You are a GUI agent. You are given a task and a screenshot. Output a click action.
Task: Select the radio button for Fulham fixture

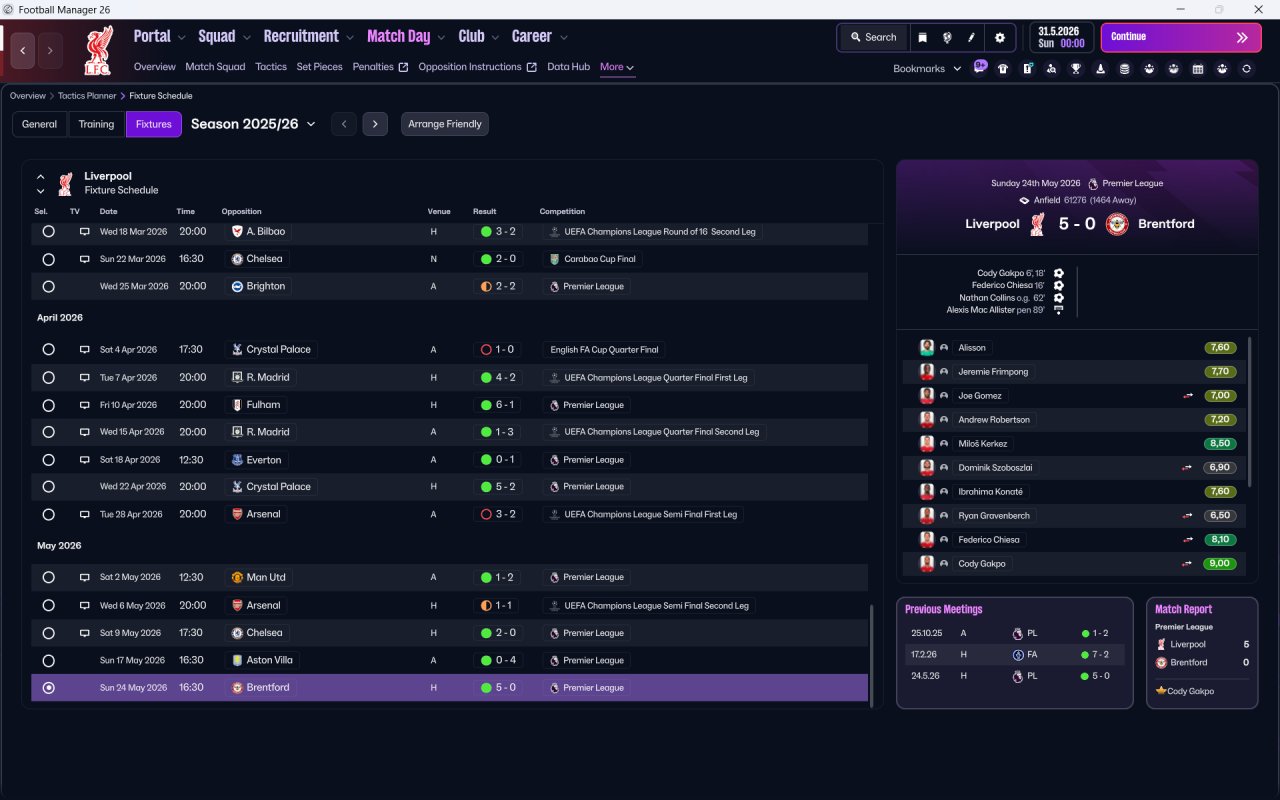coord(48,405)
